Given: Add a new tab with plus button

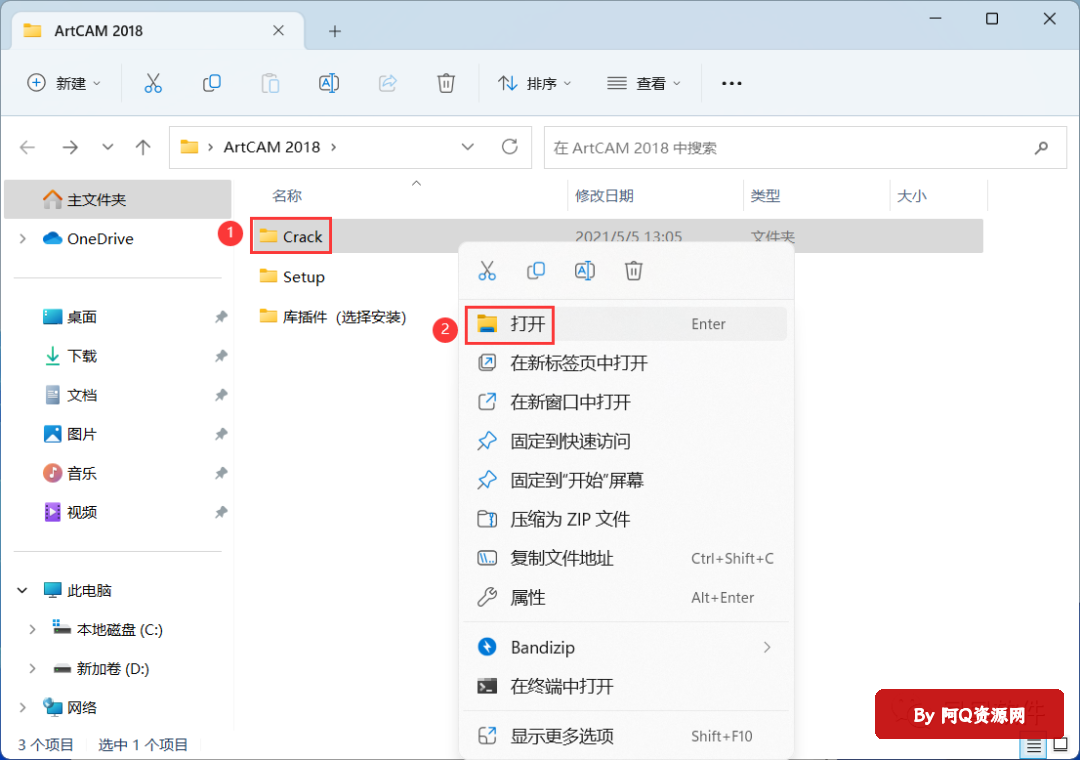Looking at the screenshot, I should pyautogui.click(x=335, y=31).
